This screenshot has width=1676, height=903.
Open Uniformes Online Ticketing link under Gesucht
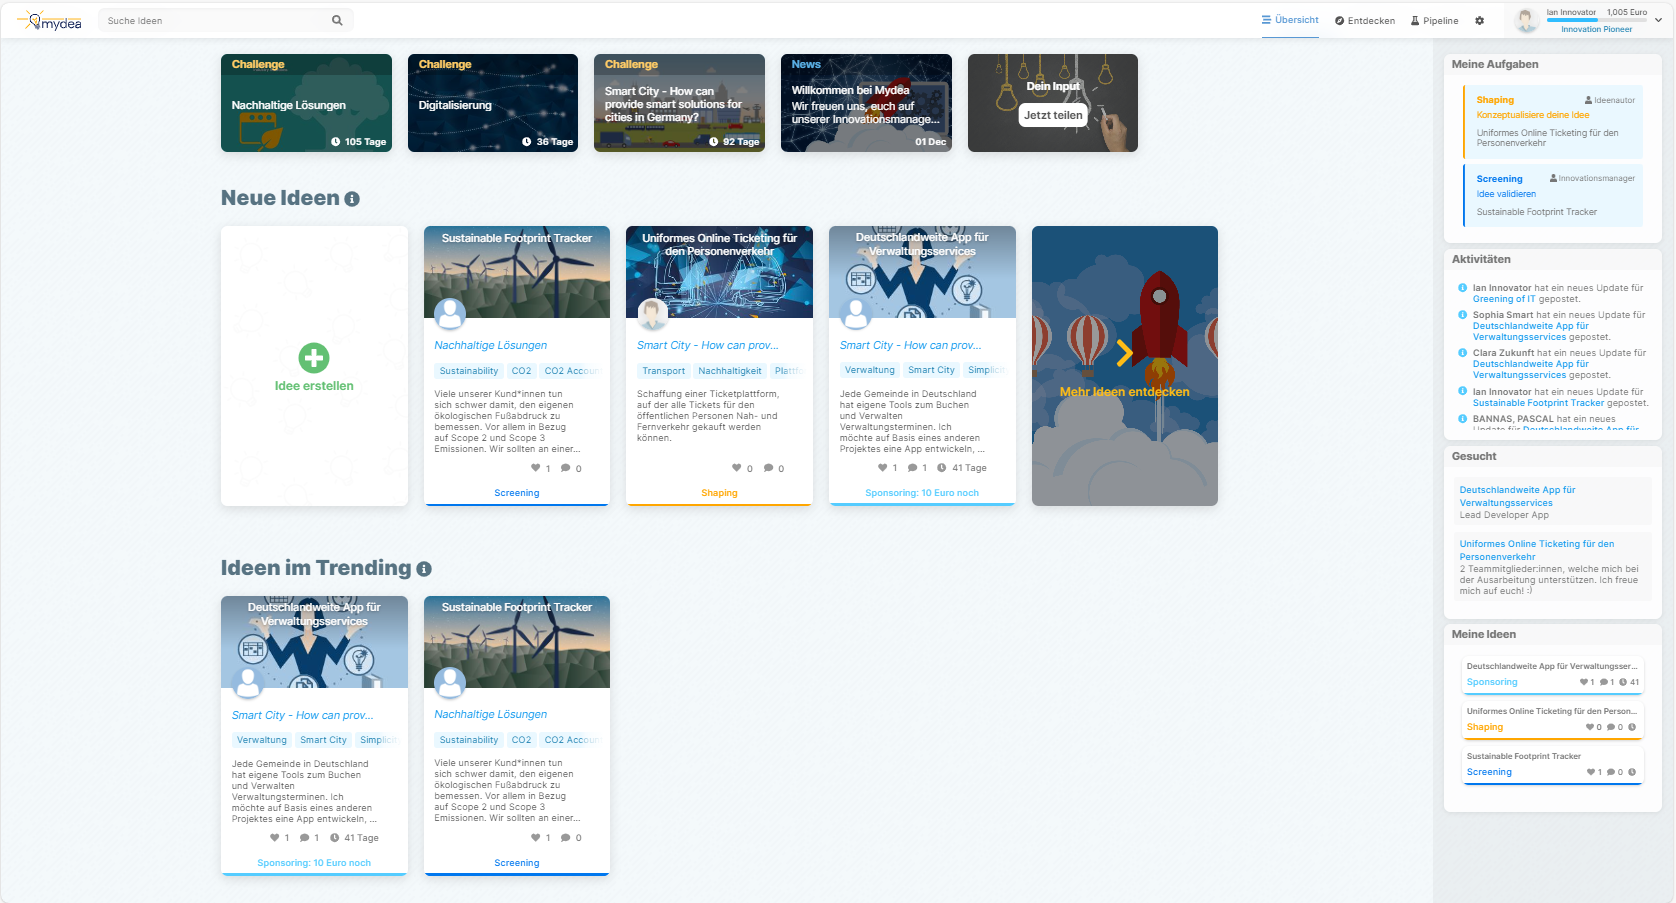pyautogui.click(x=1537, y=550)
